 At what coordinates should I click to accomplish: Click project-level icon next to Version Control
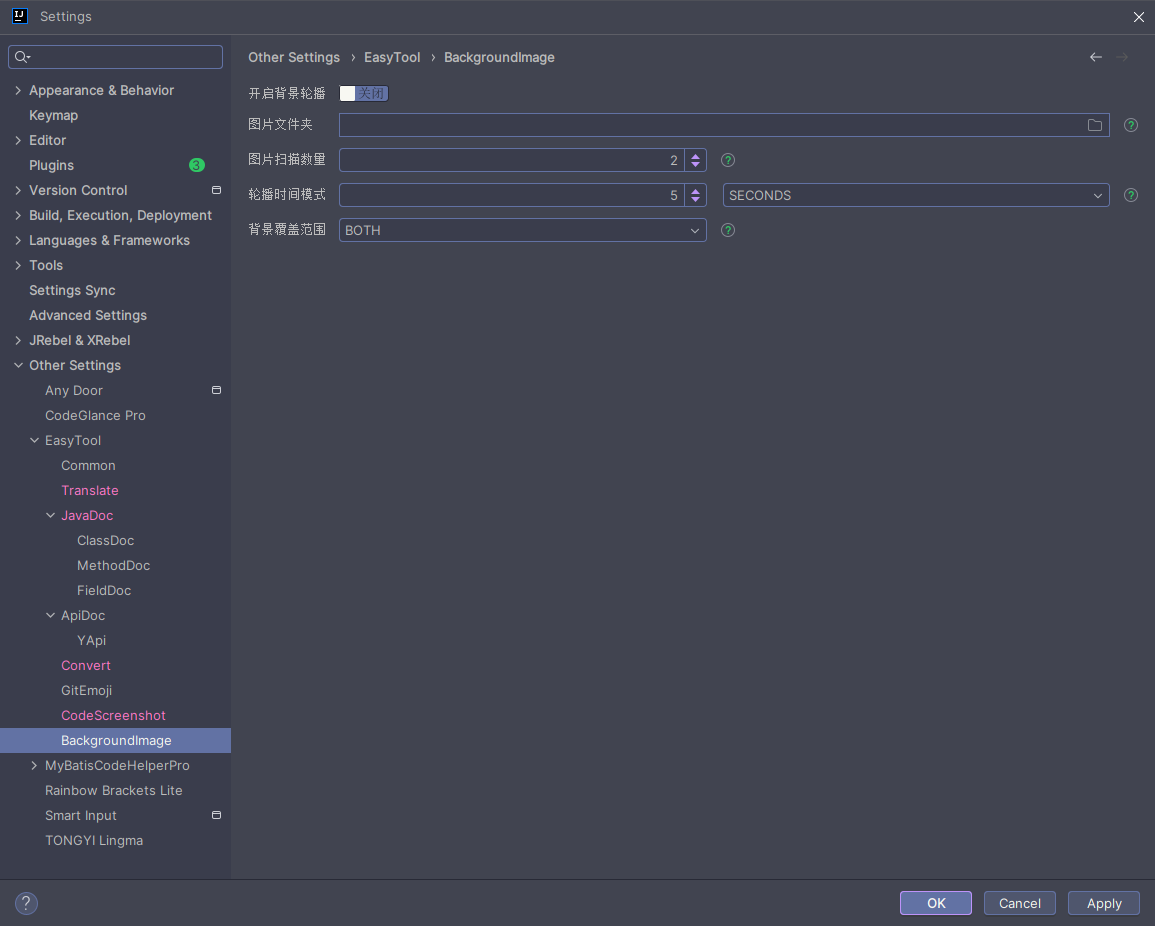point(217,190)
